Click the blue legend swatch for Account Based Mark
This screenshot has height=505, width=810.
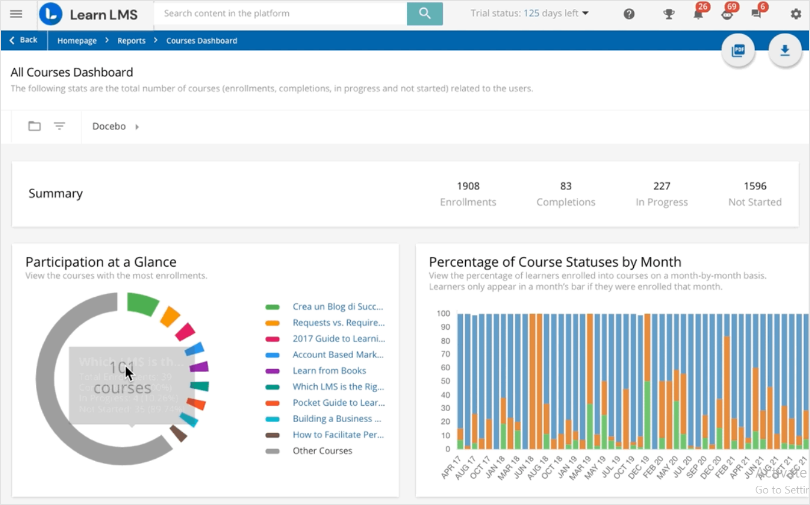click(272, 355)
